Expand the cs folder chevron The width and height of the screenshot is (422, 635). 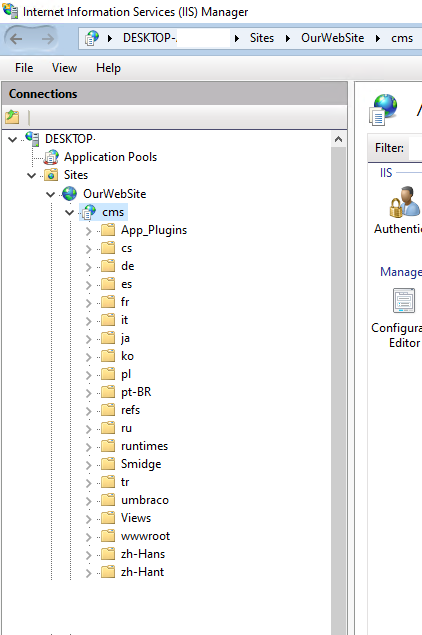click(x=89, y=249)
